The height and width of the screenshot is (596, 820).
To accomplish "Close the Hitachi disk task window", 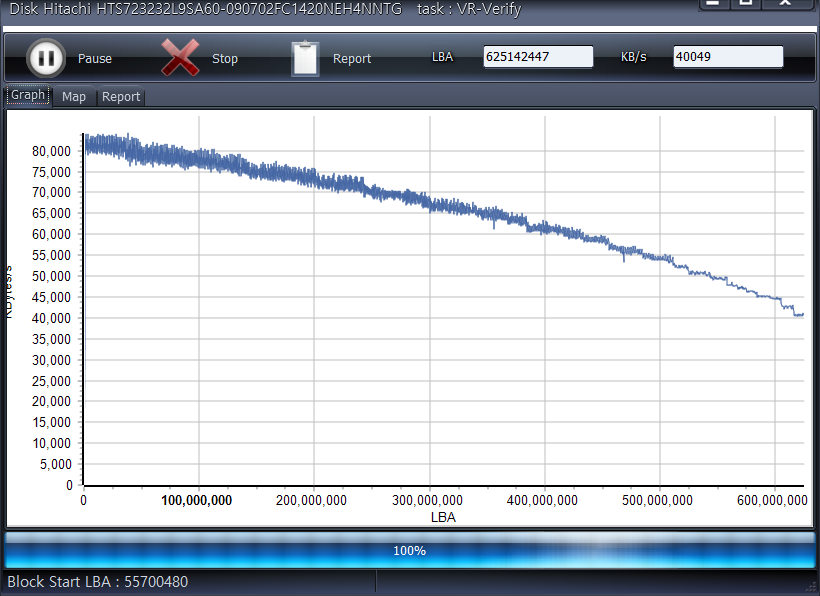I will (784, 4).
